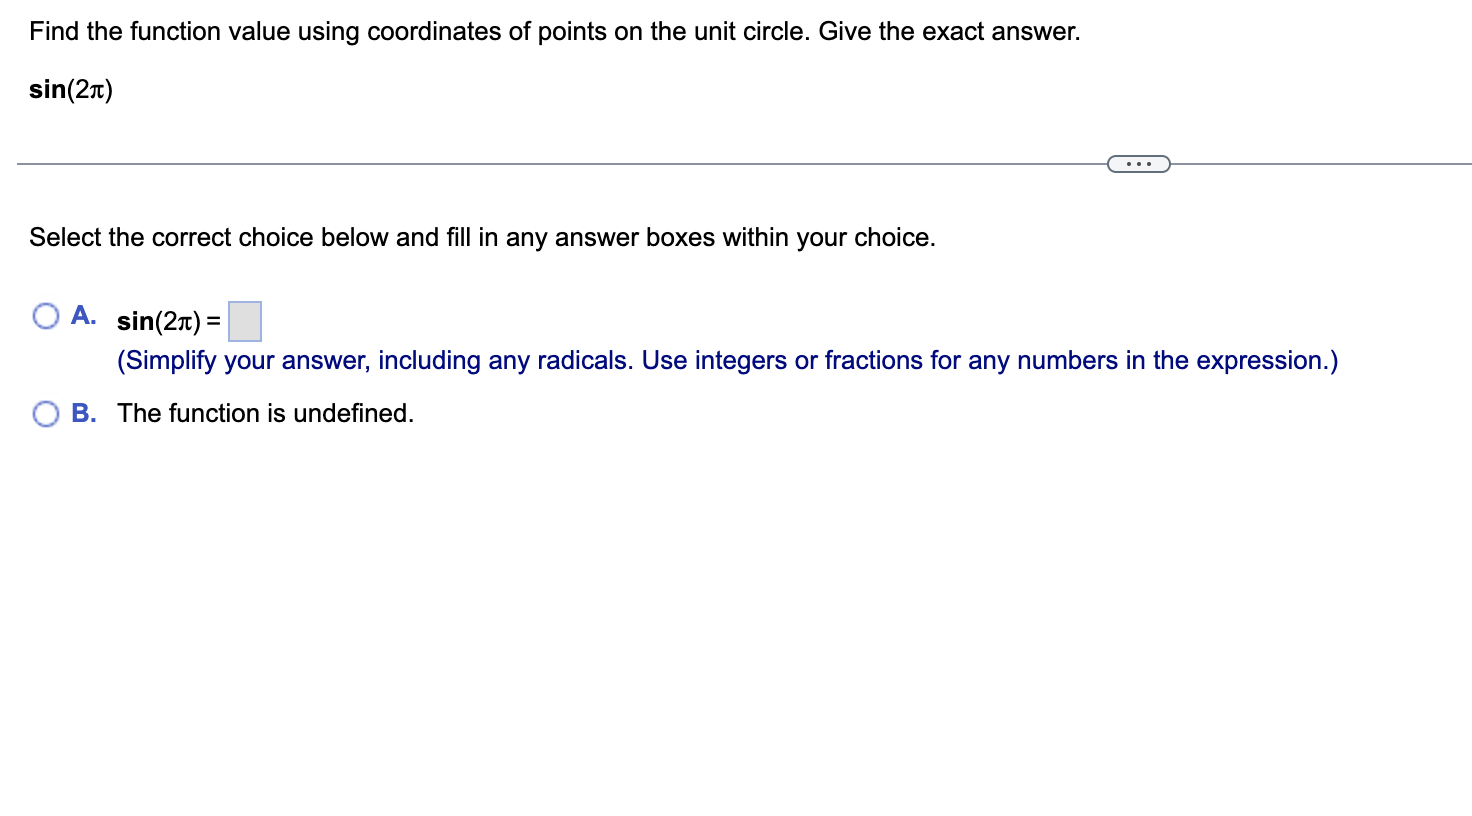Screen dimensions: 1472x816
Task: Select choice B, the function is undefined
Action: tap(45, 412)
